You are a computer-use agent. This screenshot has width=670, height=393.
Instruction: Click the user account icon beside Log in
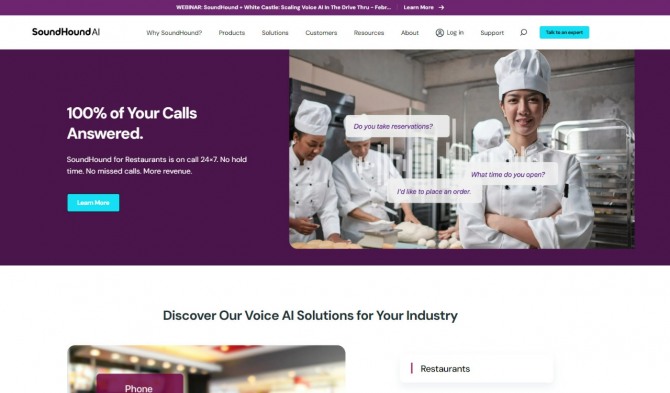pos(440,32)
